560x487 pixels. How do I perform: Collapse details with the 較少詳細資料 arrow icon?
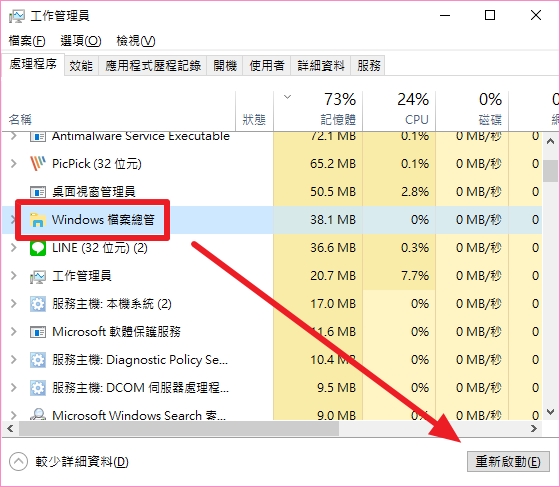tap(18, 461)
